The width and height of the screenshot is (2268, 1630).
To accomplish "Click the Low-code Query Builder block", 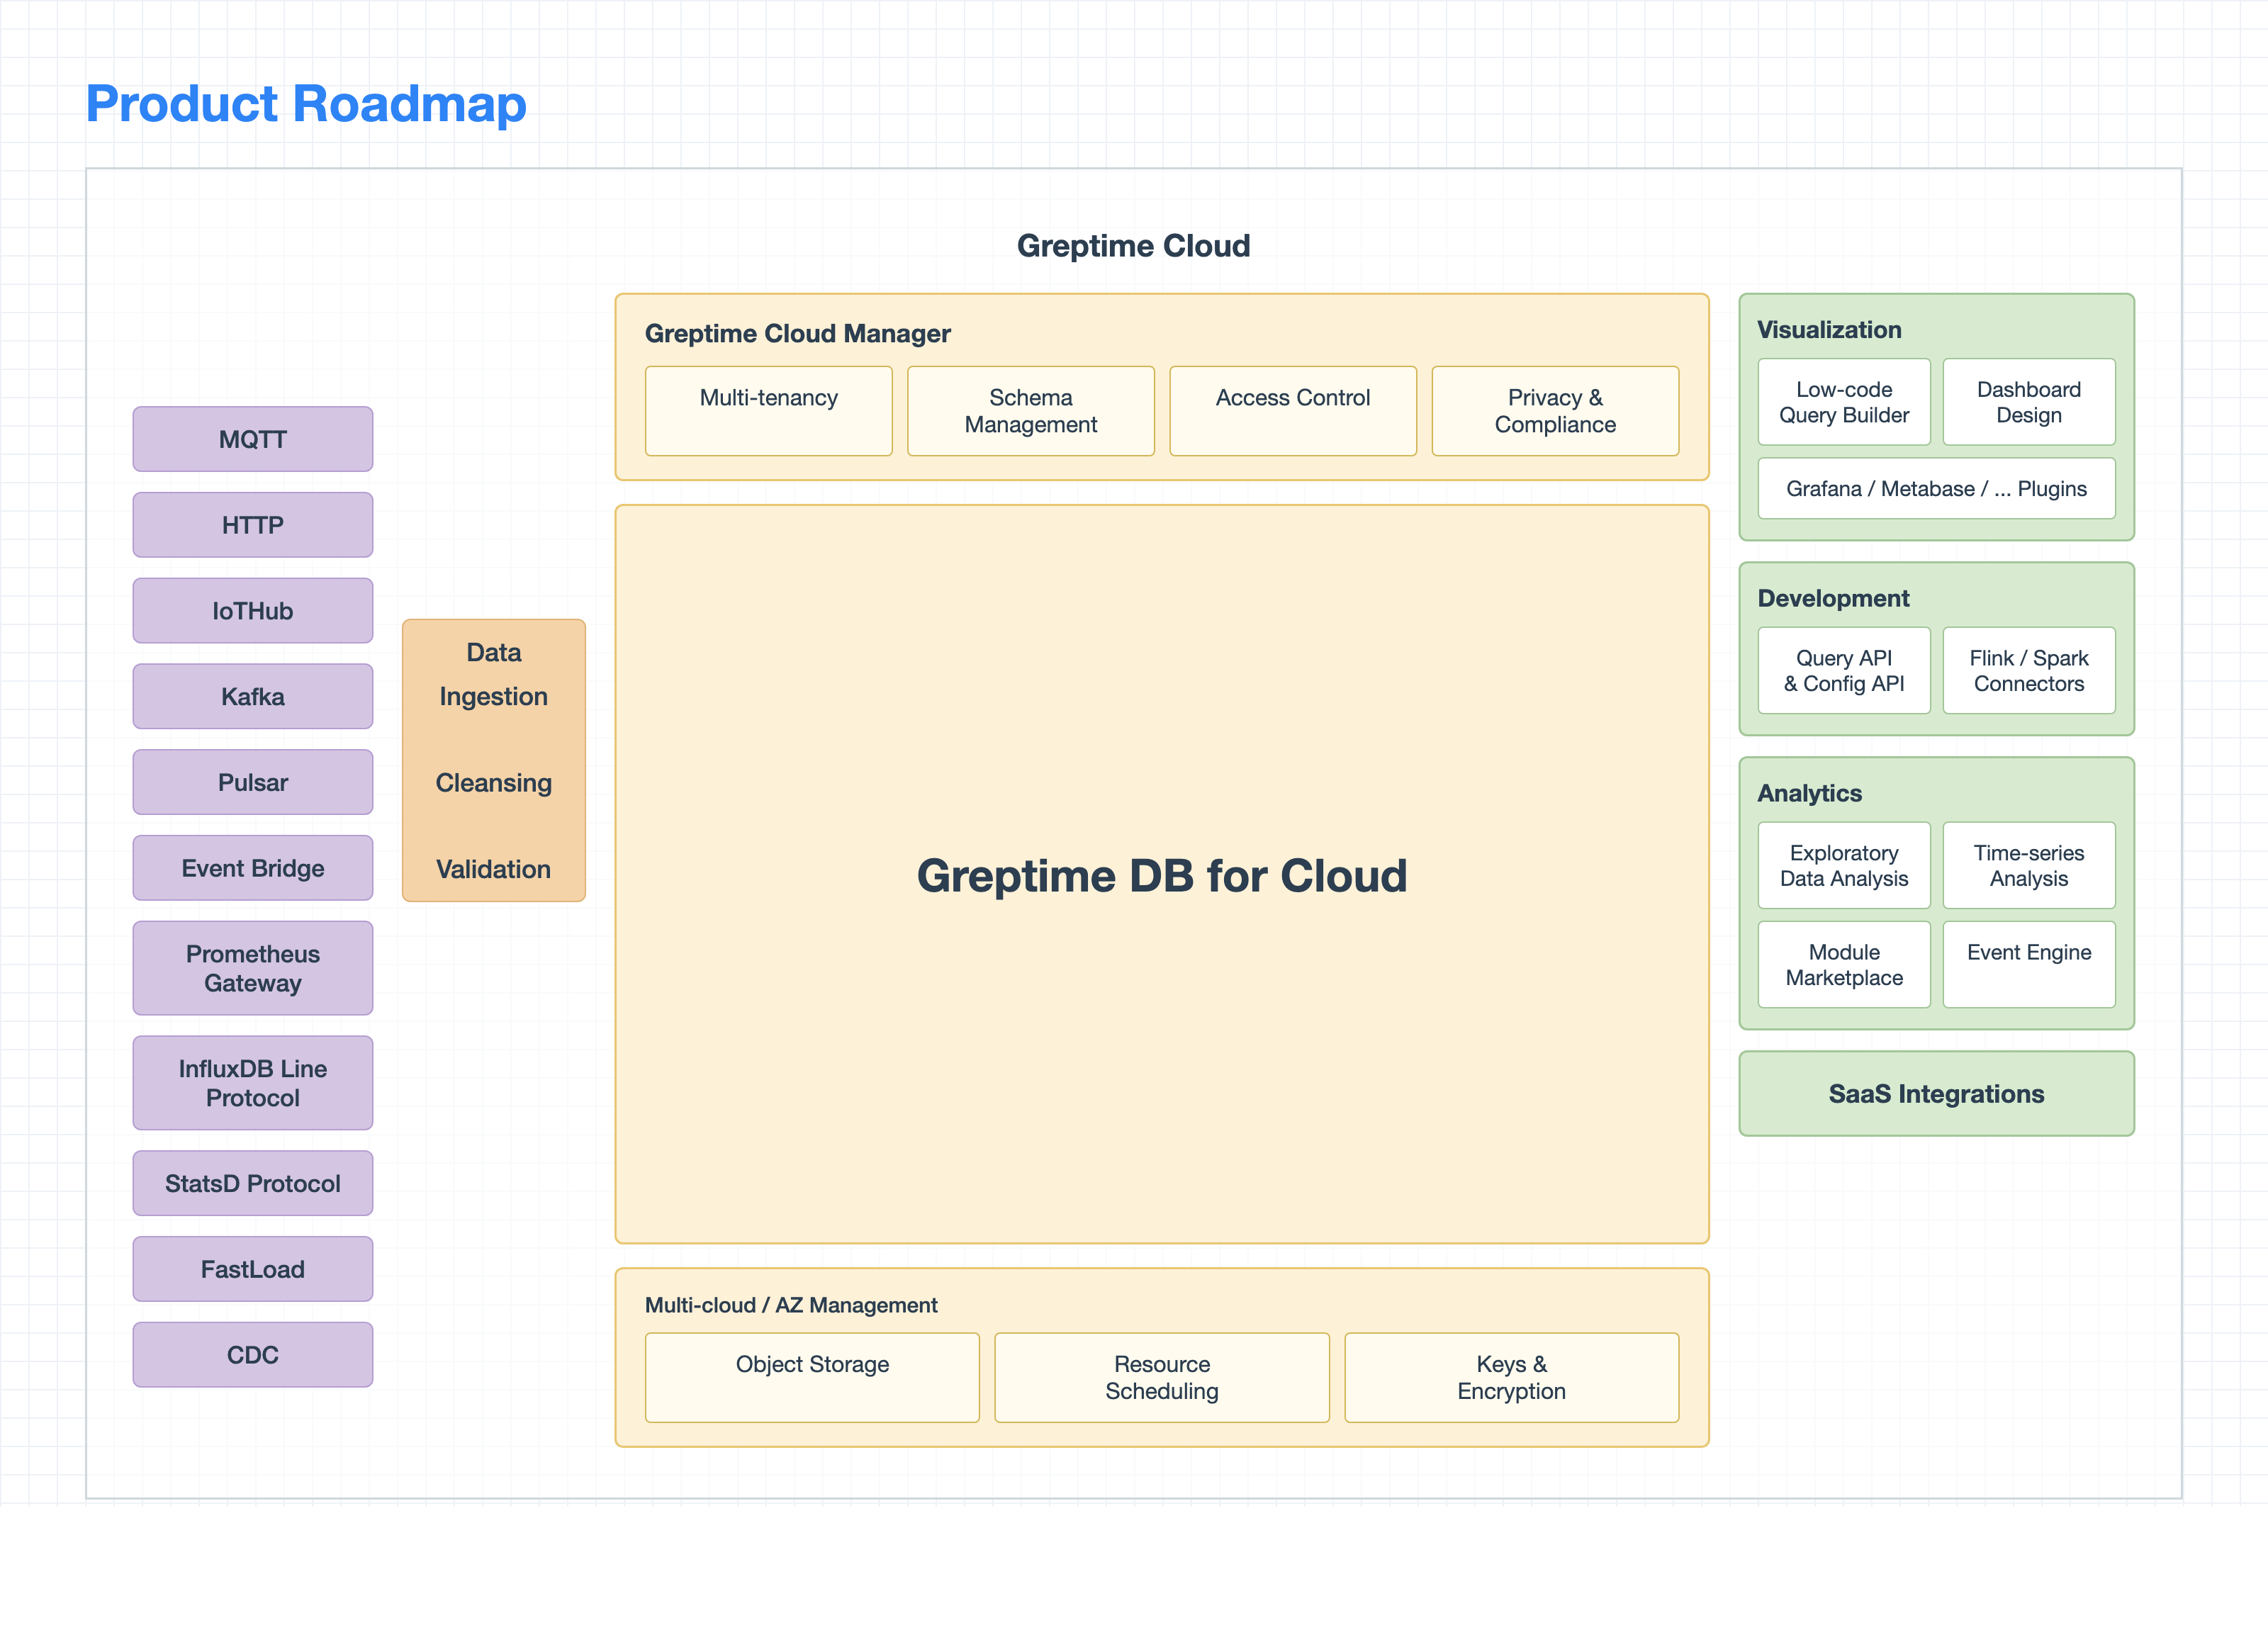I will point(1843,402).
